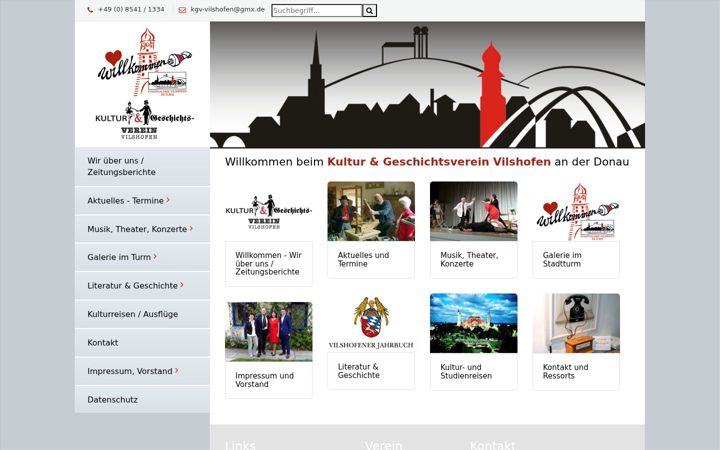This screenshot has width=720, height=450.
Task: Open Galerie im Turm menu item
Action: pyautogui.click(x=119, y=257)
